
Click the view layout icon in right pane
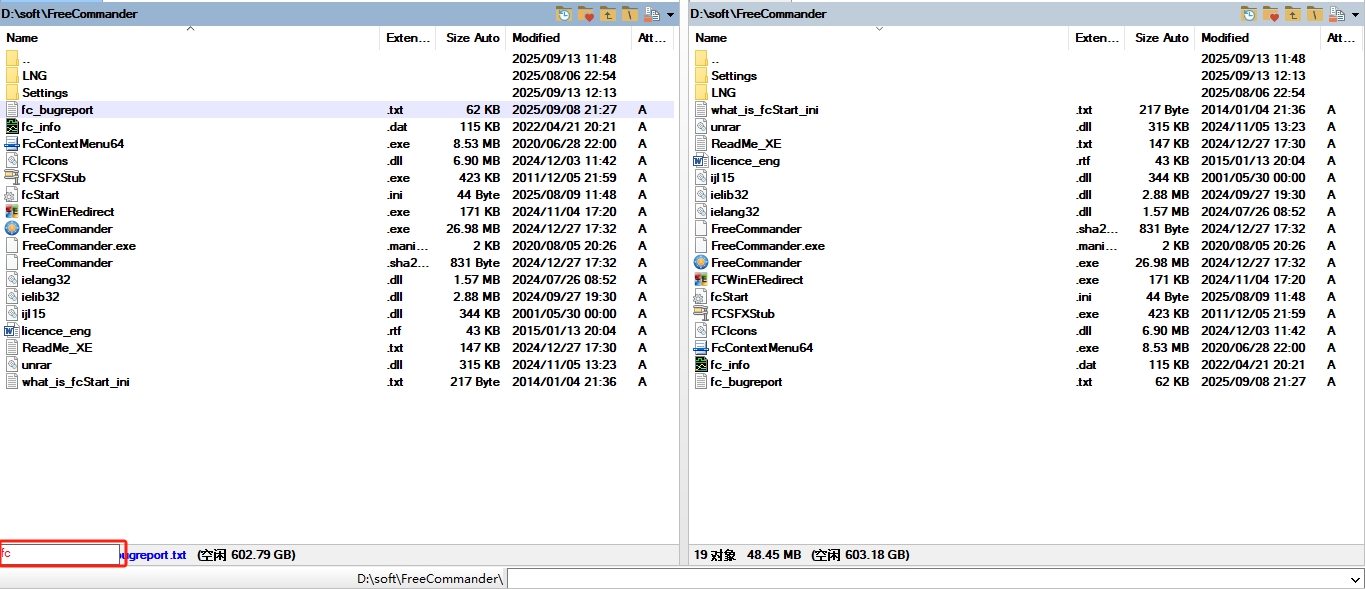point(1337,14)
